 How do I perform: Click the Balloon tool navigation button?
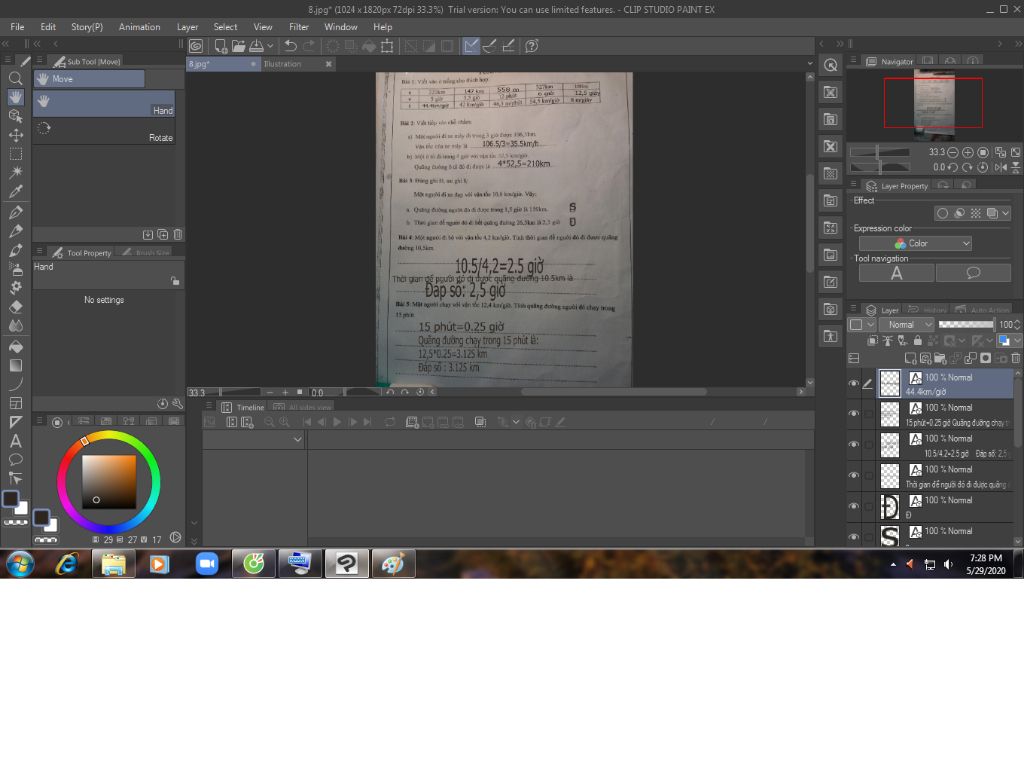coord(973,274)
